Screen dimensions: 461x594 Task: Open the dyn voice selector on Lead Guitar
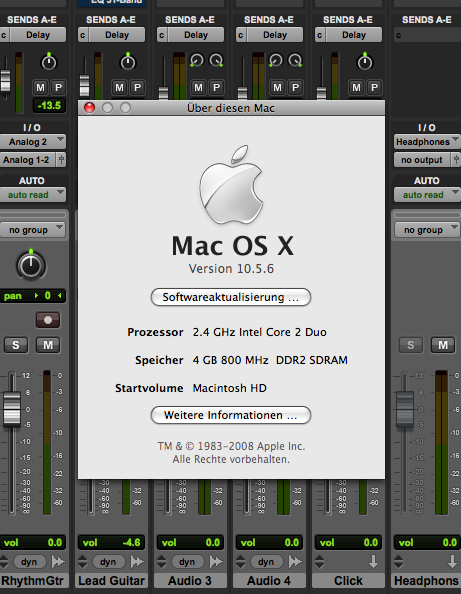108,561
